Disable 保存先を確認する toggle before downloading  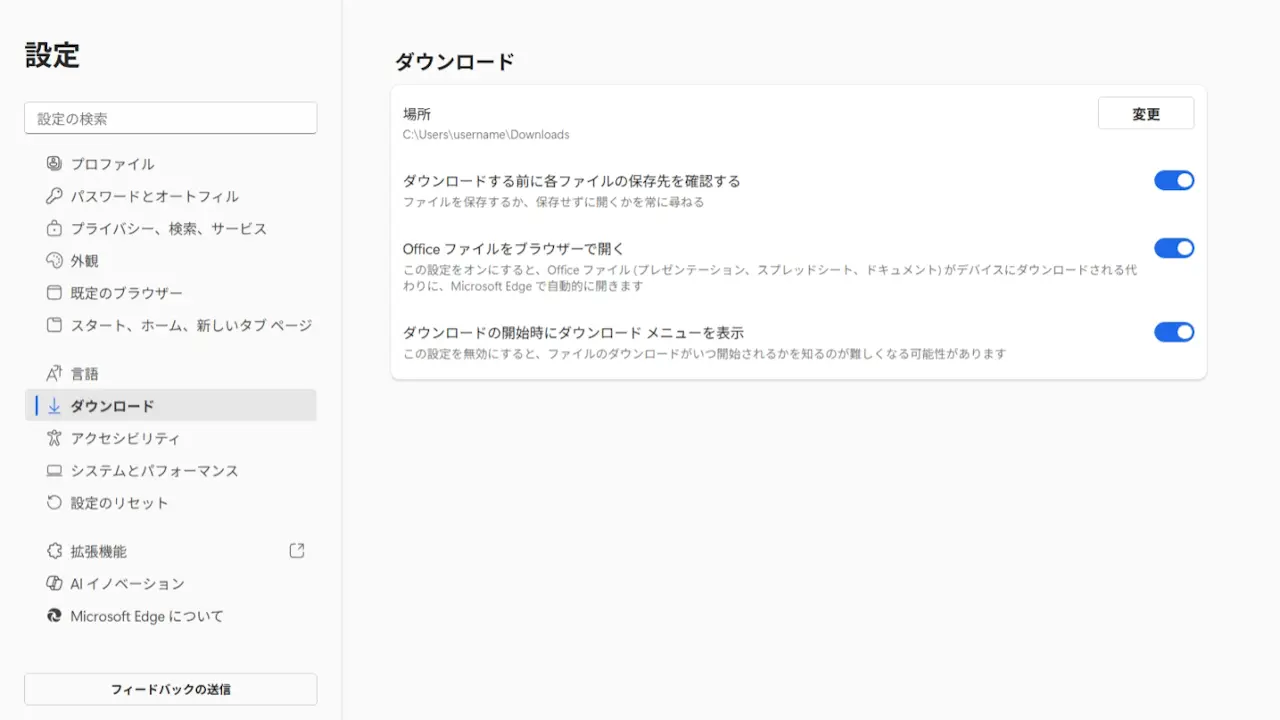click(x=1174, y=181)
